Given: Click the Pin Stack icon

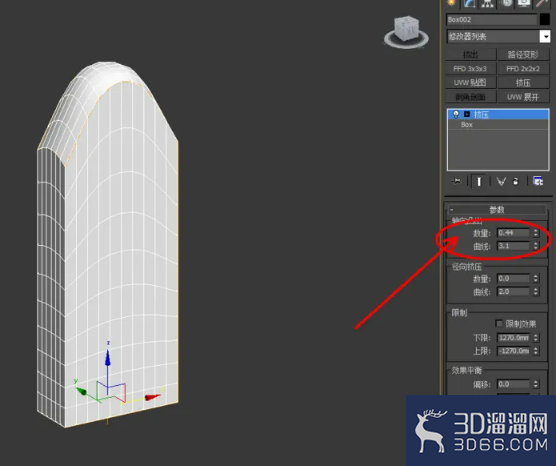Looking at the screenshot, I should tap(457, 182).
